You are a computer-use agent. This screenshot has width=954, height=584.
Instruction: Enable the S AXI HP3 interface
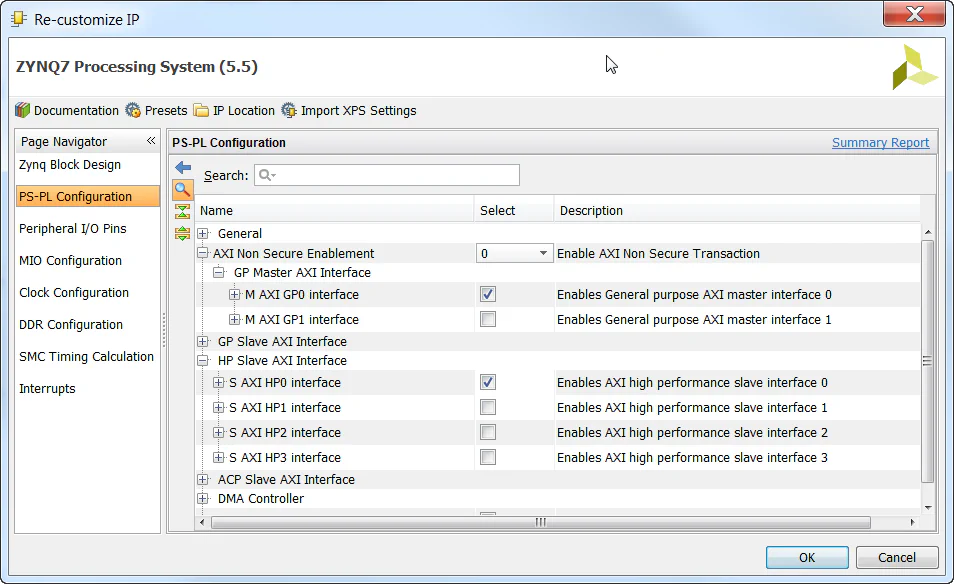[x=487, y=457]
